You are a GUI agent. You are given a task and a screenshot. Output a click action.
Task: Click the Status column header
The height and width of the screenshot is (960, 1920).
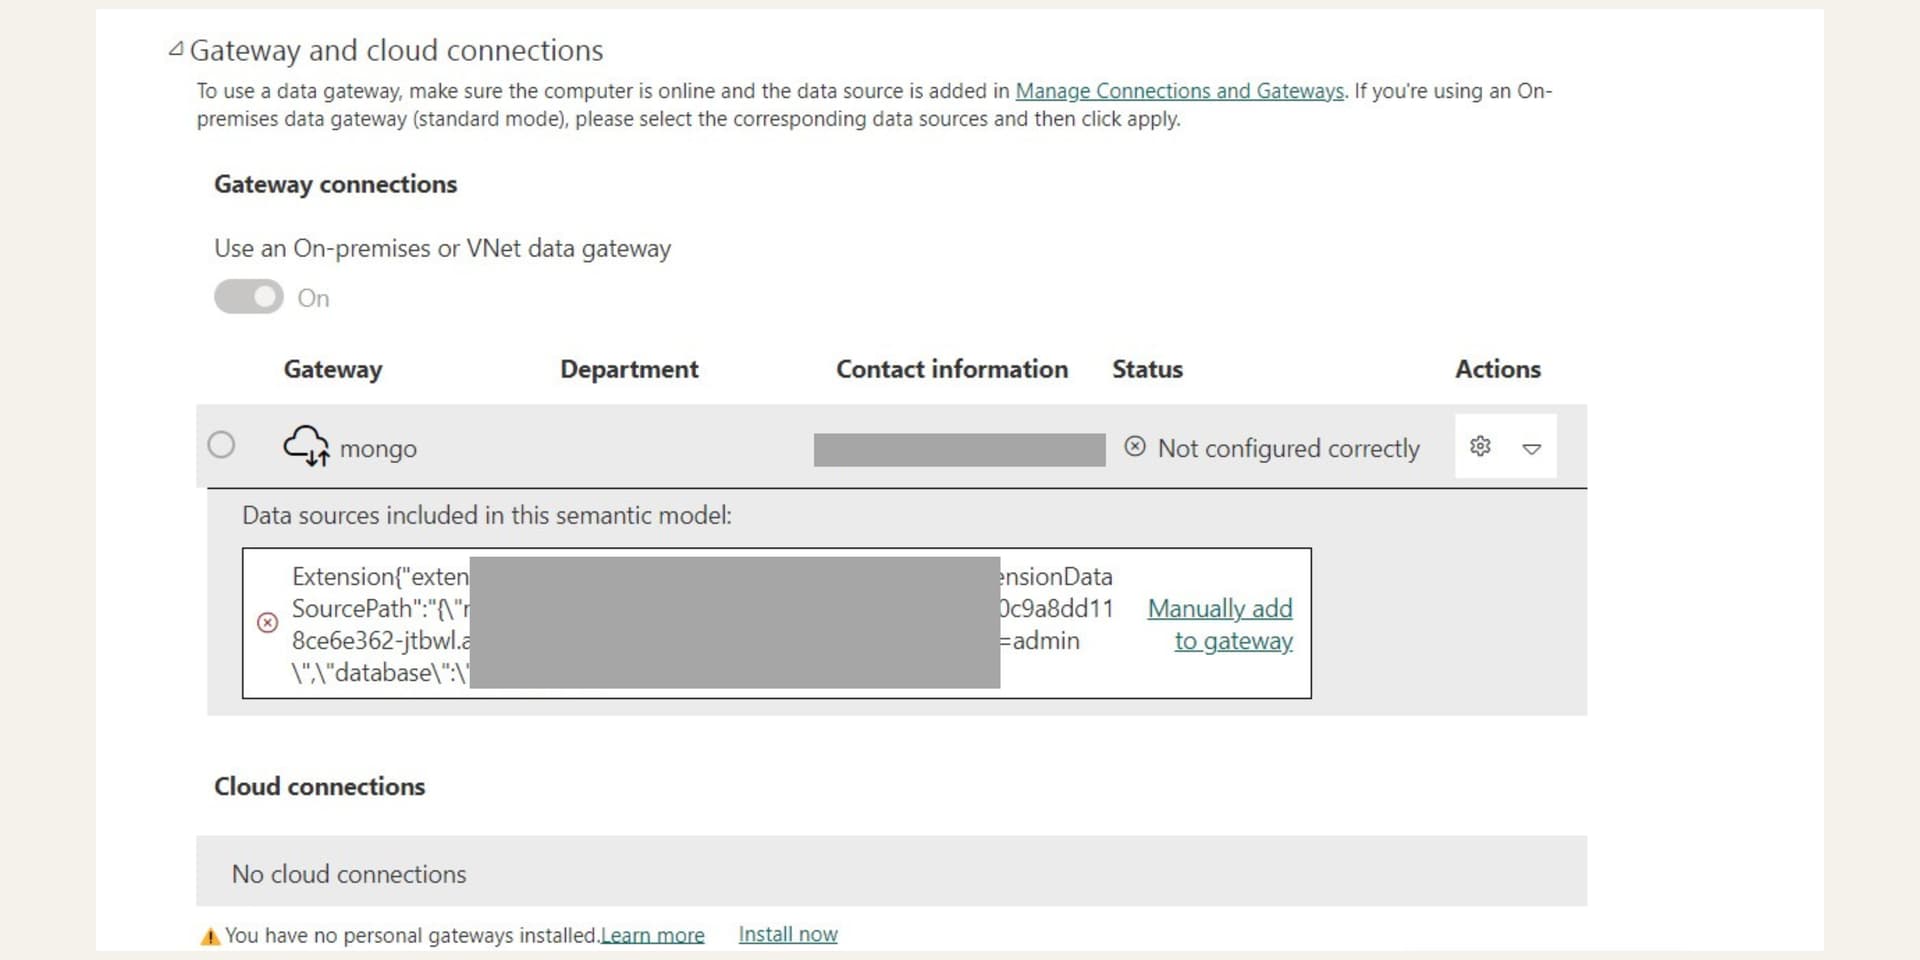(1147, 369)
